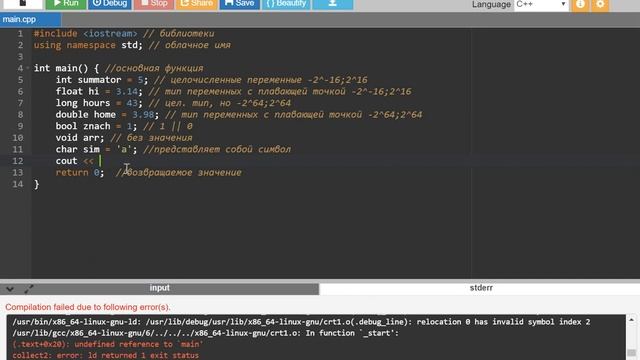640x360 pixels.
Task: Click 'float hi' declaration text
Action: (77, 91)
